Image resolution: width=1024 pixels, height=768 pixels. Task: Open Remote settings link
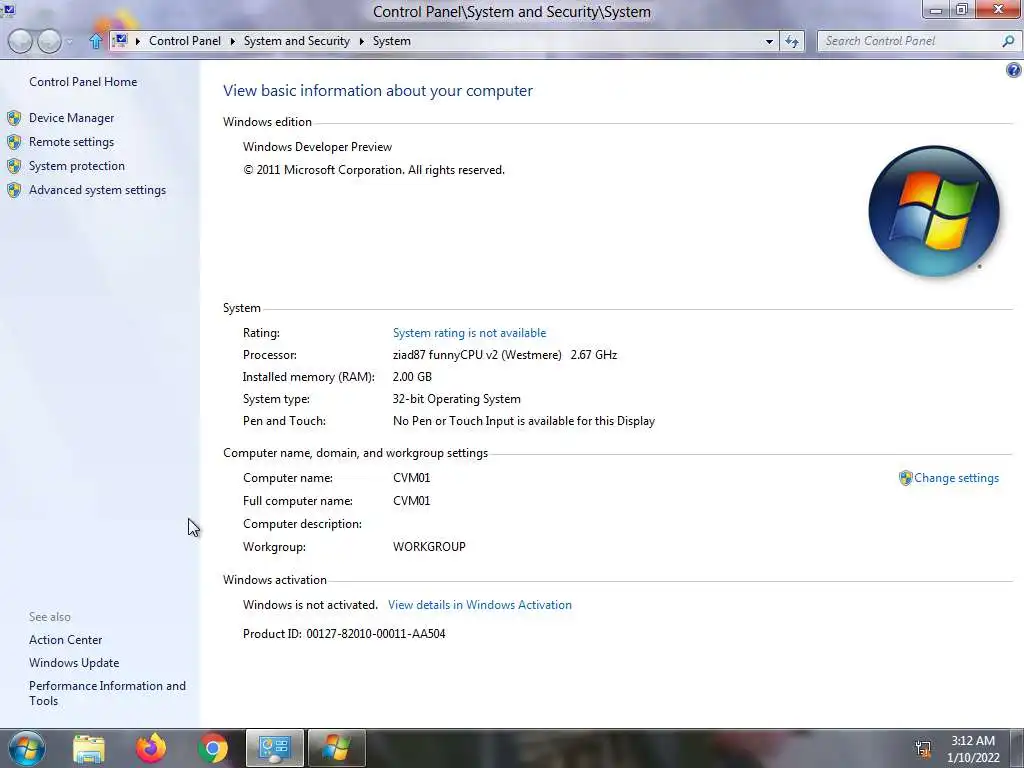coord(71,142)
